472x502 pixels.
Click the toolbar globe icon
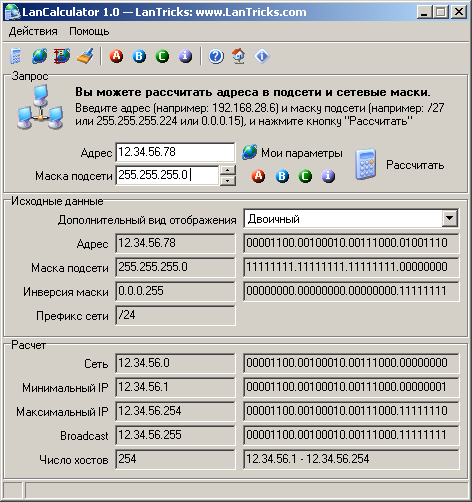39,56
